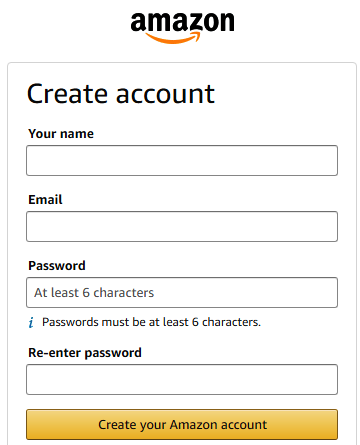360x445 pixels.
Task: Click the Amazon logo at top
Action: 182,28
